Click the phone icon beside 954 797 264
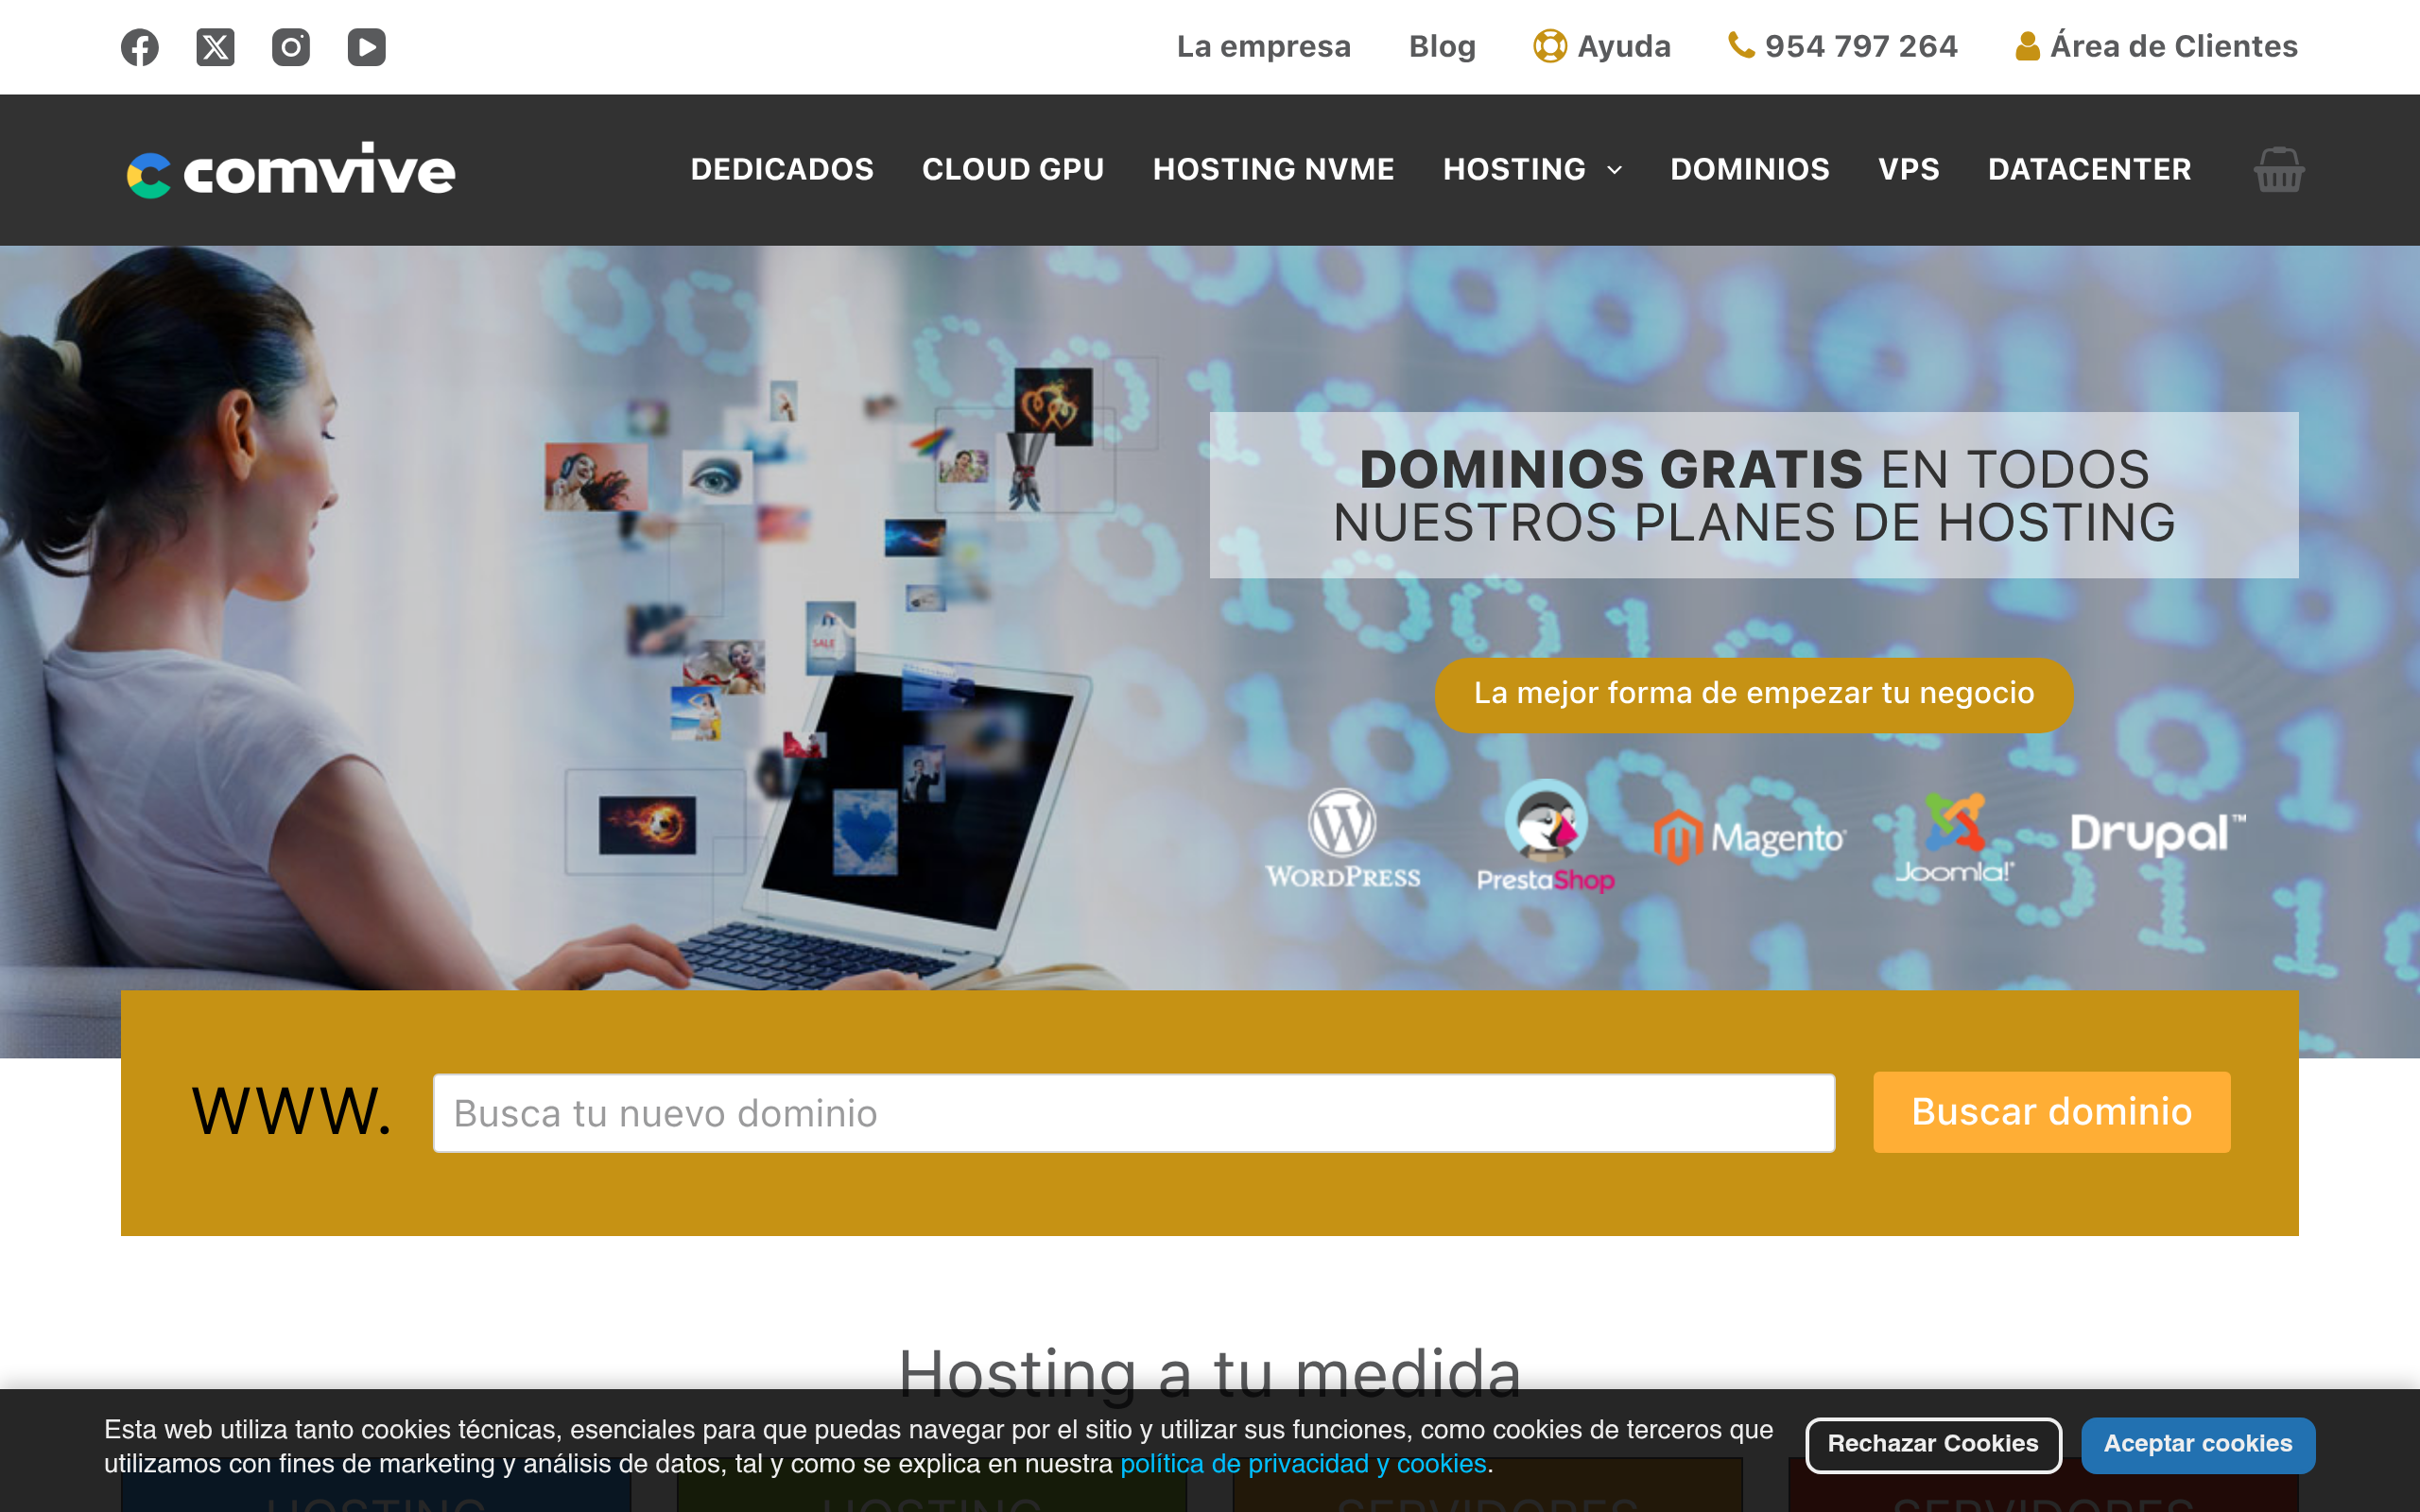Image resolution: width=2420 pixels, height=1512 pixels. coord(1741,45)
